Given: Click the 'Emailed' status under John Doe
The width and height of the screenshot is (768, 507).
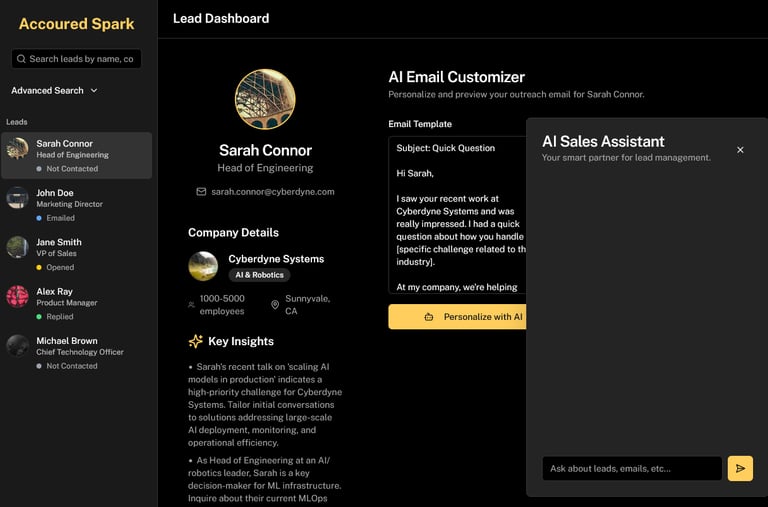Looking at the screenshot, I should point(61,218).
